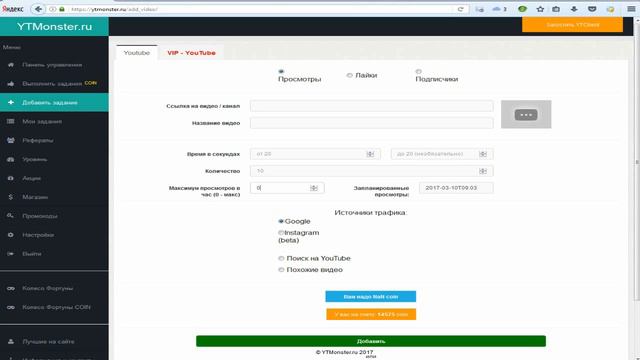Open Мои задания list icon in sidebar
Screen dimensions: 640x360
click(x=11, y=121)
